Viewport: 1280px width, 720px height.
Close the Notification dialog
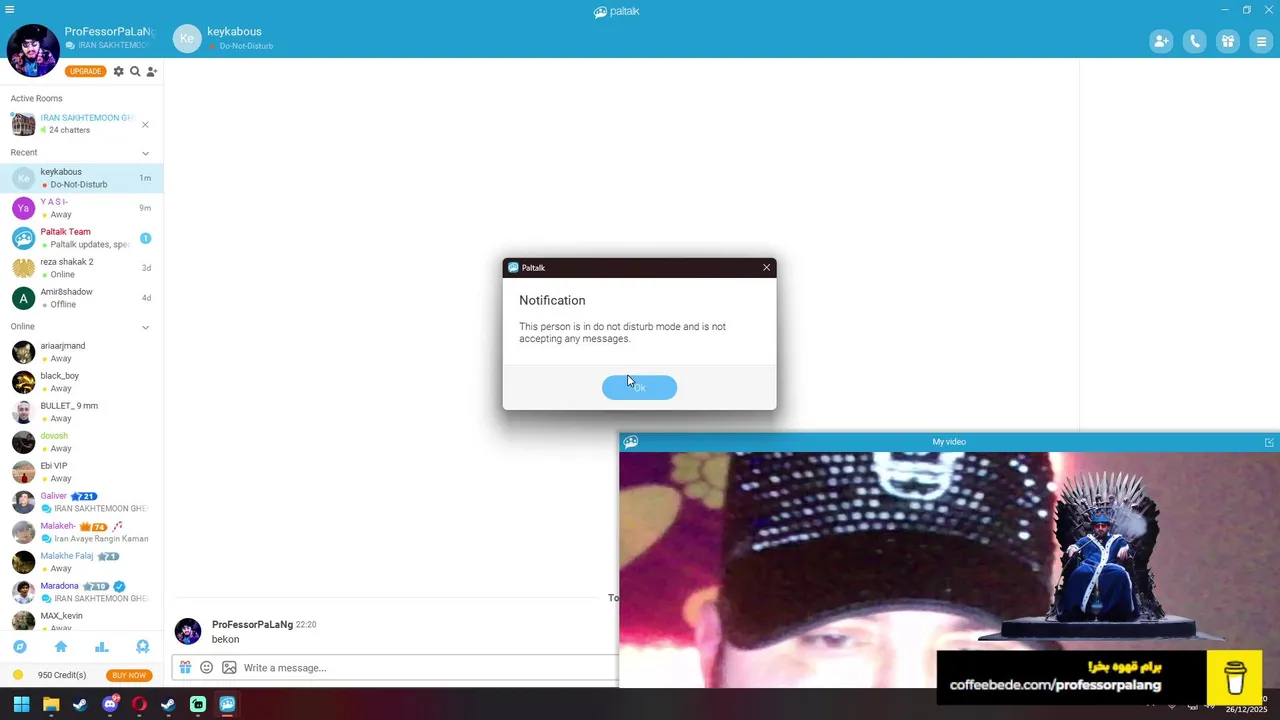(x=767, y=267)
